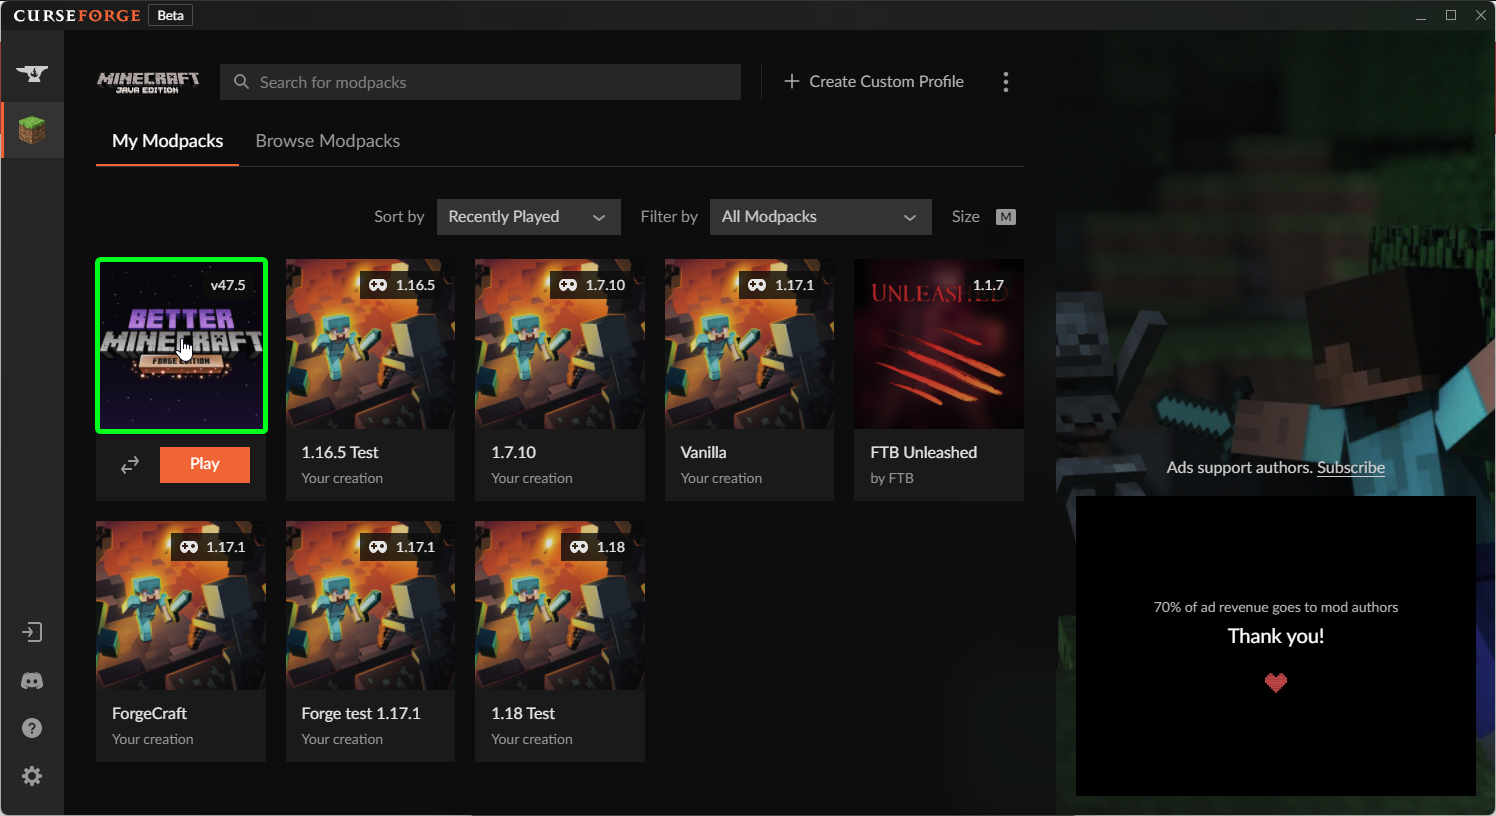Screen dimensions: 1496x816
Task: Click the 'Sort by' label
Action: 399,216
